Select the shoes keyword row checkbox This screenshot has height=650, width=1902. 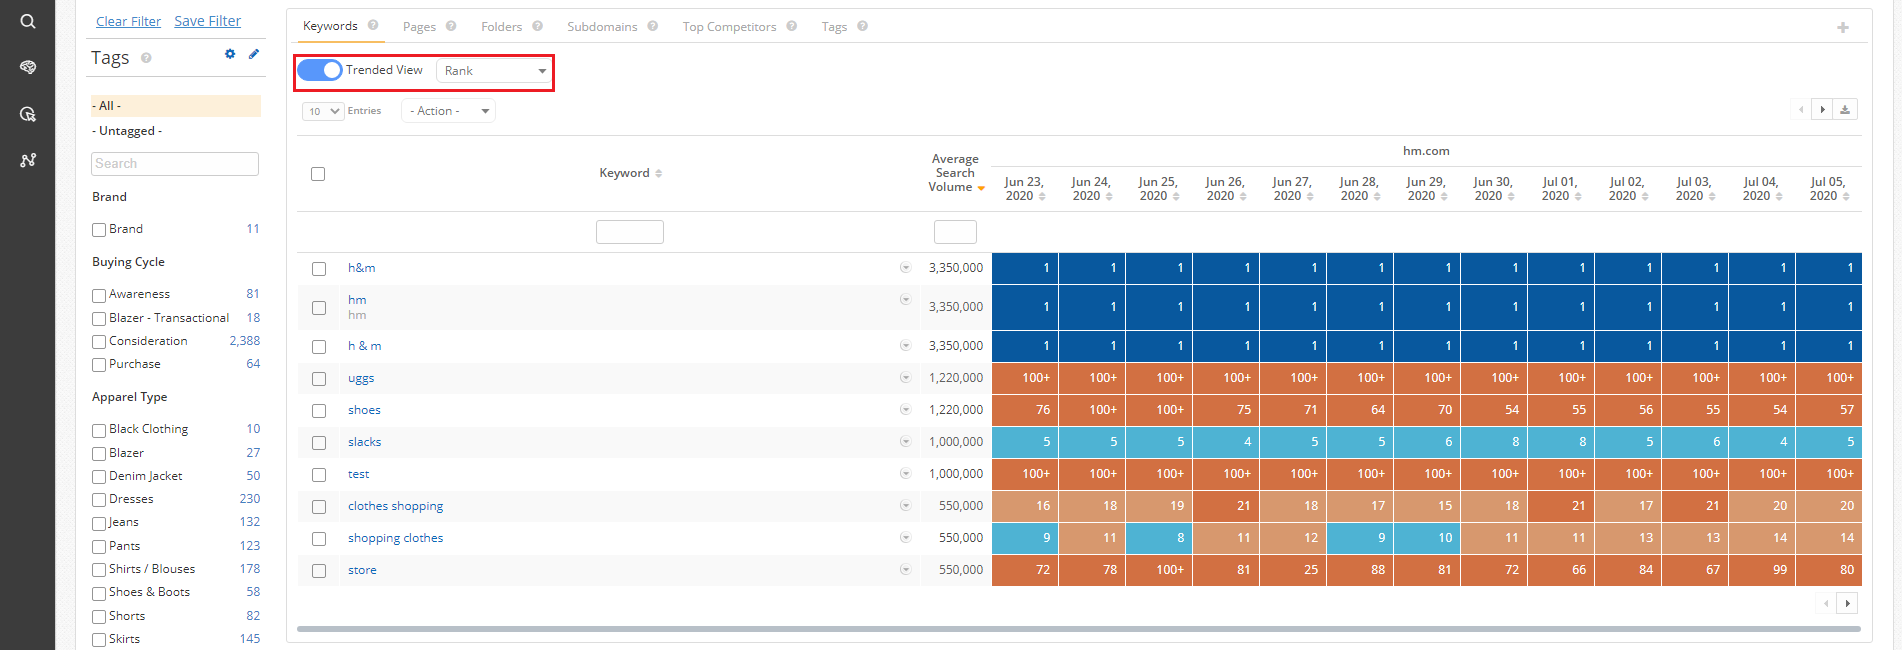click(319, 411)
